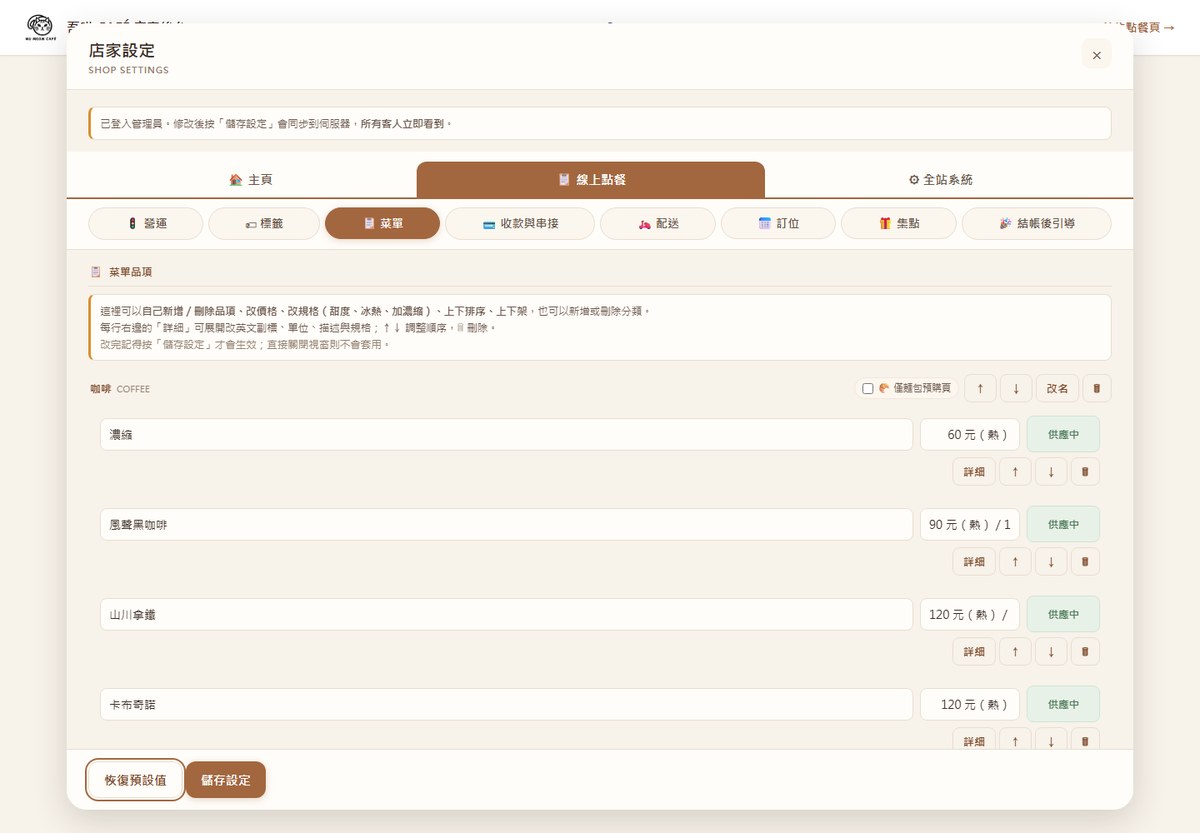Move the 咖啡 category down
Viewport: 1200px width, 833px height.
click(x=1016, y=388)
